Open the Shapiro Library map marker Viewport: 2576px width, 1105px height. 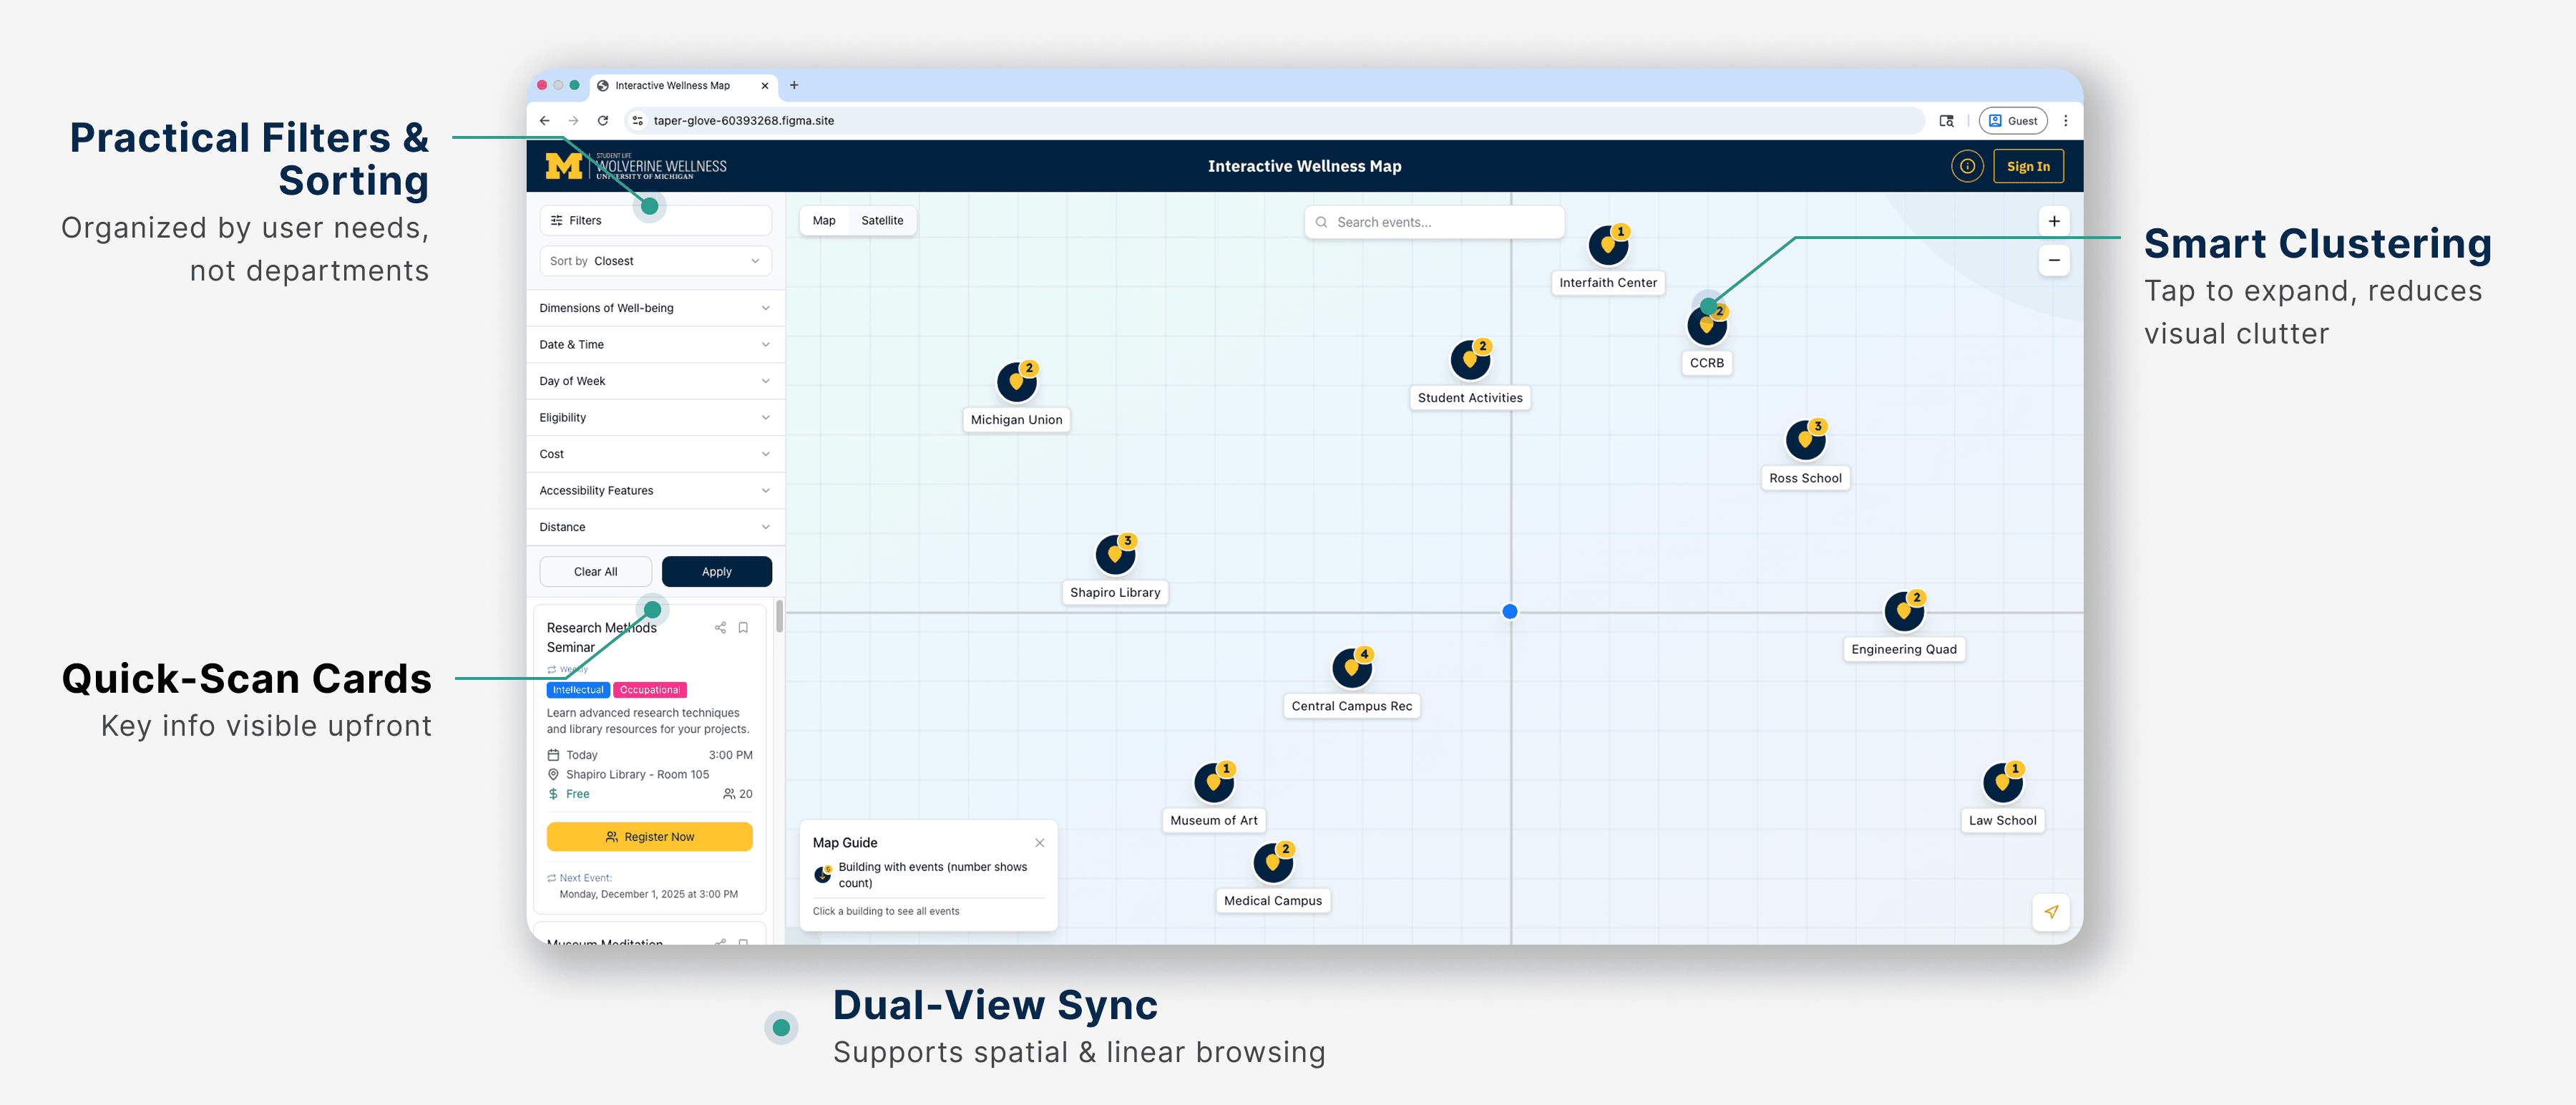tap(1115, 555)
